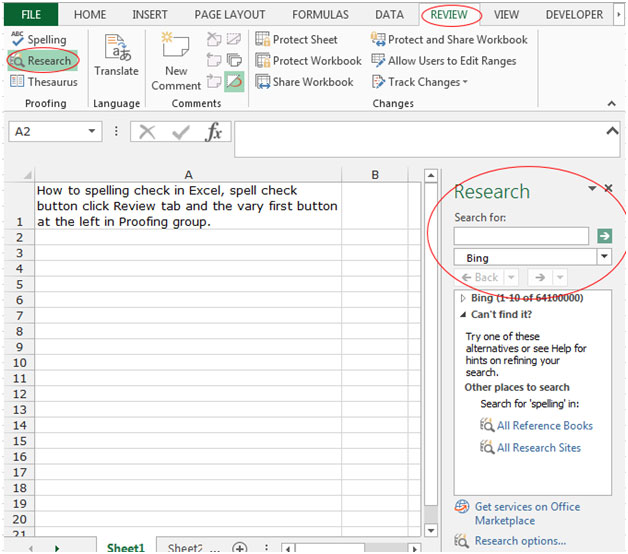Image resolution: width=628 pixels, height=554 pixels.
Task: Click All Reference Books link
Action: (545, 425)
